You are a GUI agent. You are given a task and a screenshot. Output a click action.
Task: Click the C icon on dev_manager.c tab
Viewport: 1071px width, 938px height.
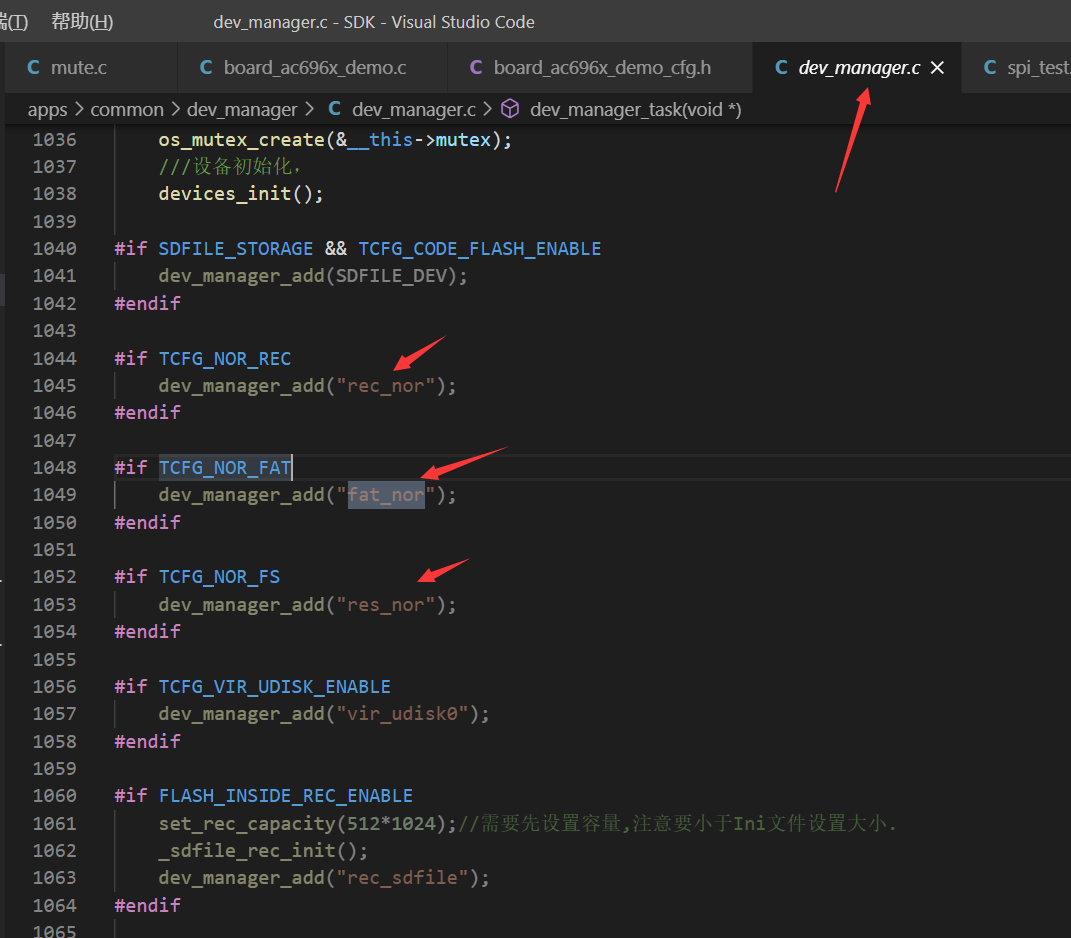coord(781,68)
